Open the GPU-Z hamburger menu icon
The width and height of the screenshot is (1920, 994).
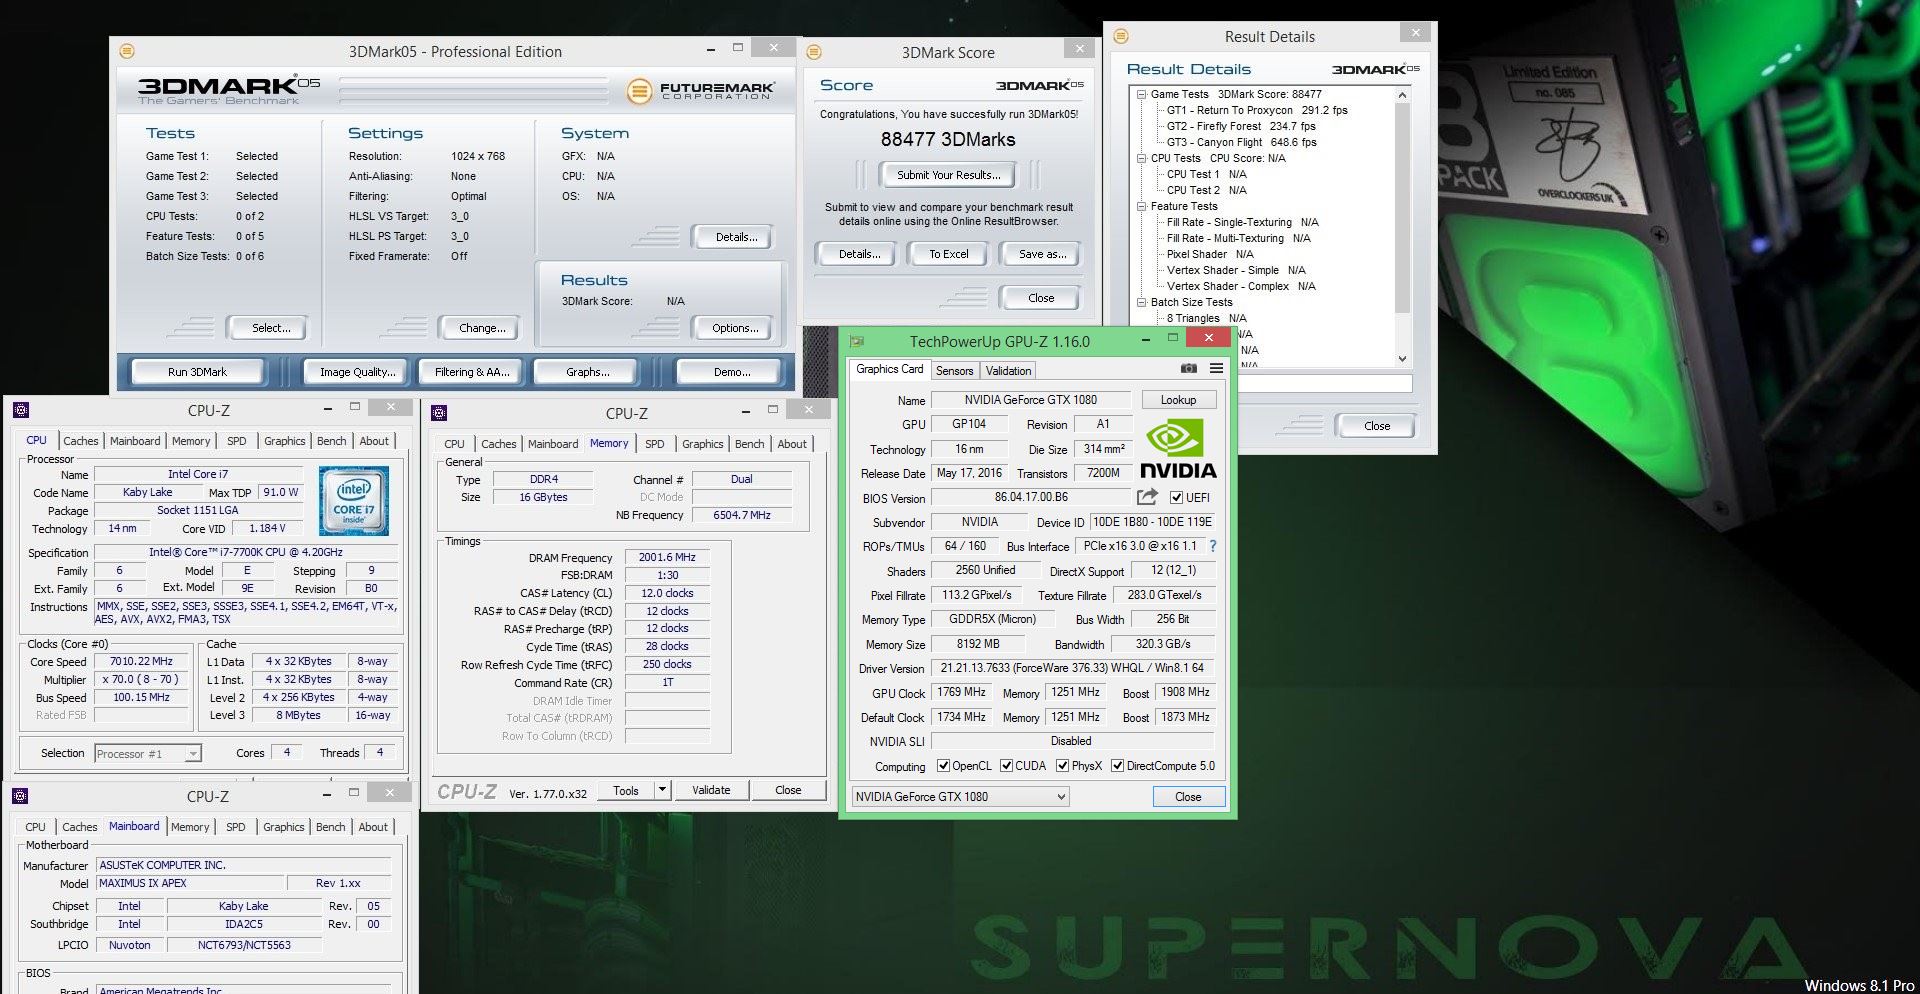point(1216,369)
